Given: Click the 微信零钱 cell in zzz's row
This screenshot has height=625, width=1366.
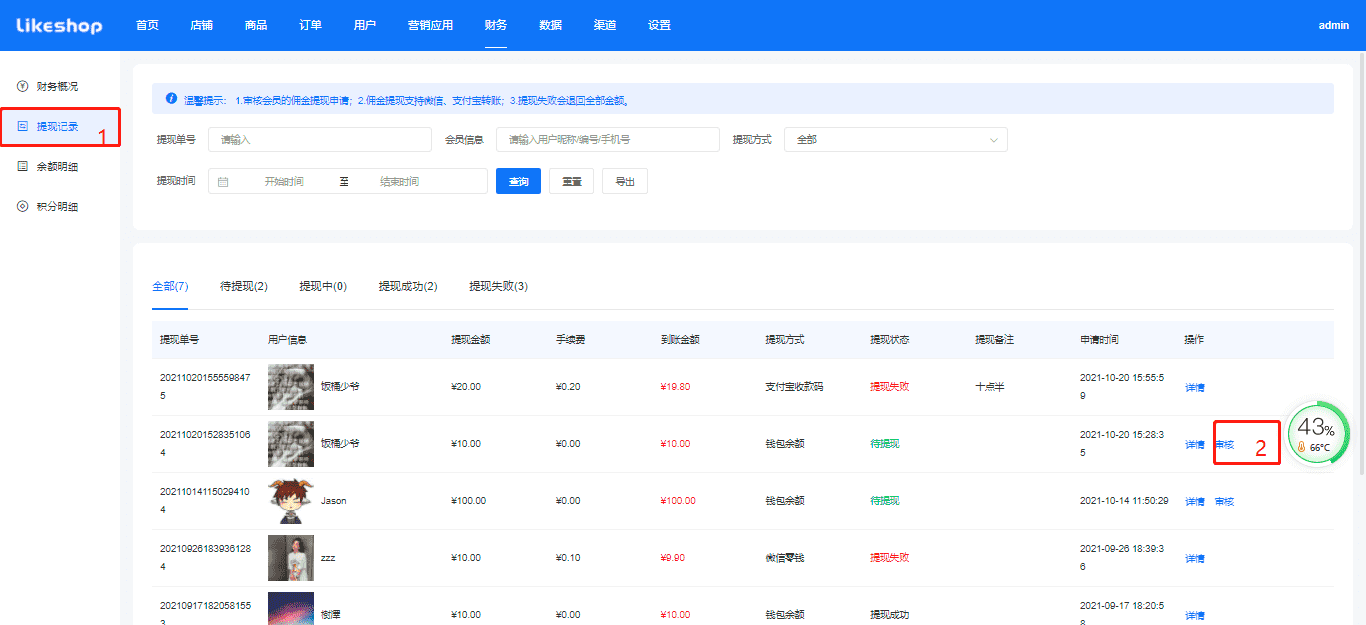Looking at the screenshot, I should pyautogui.click(x=785, y=558).
